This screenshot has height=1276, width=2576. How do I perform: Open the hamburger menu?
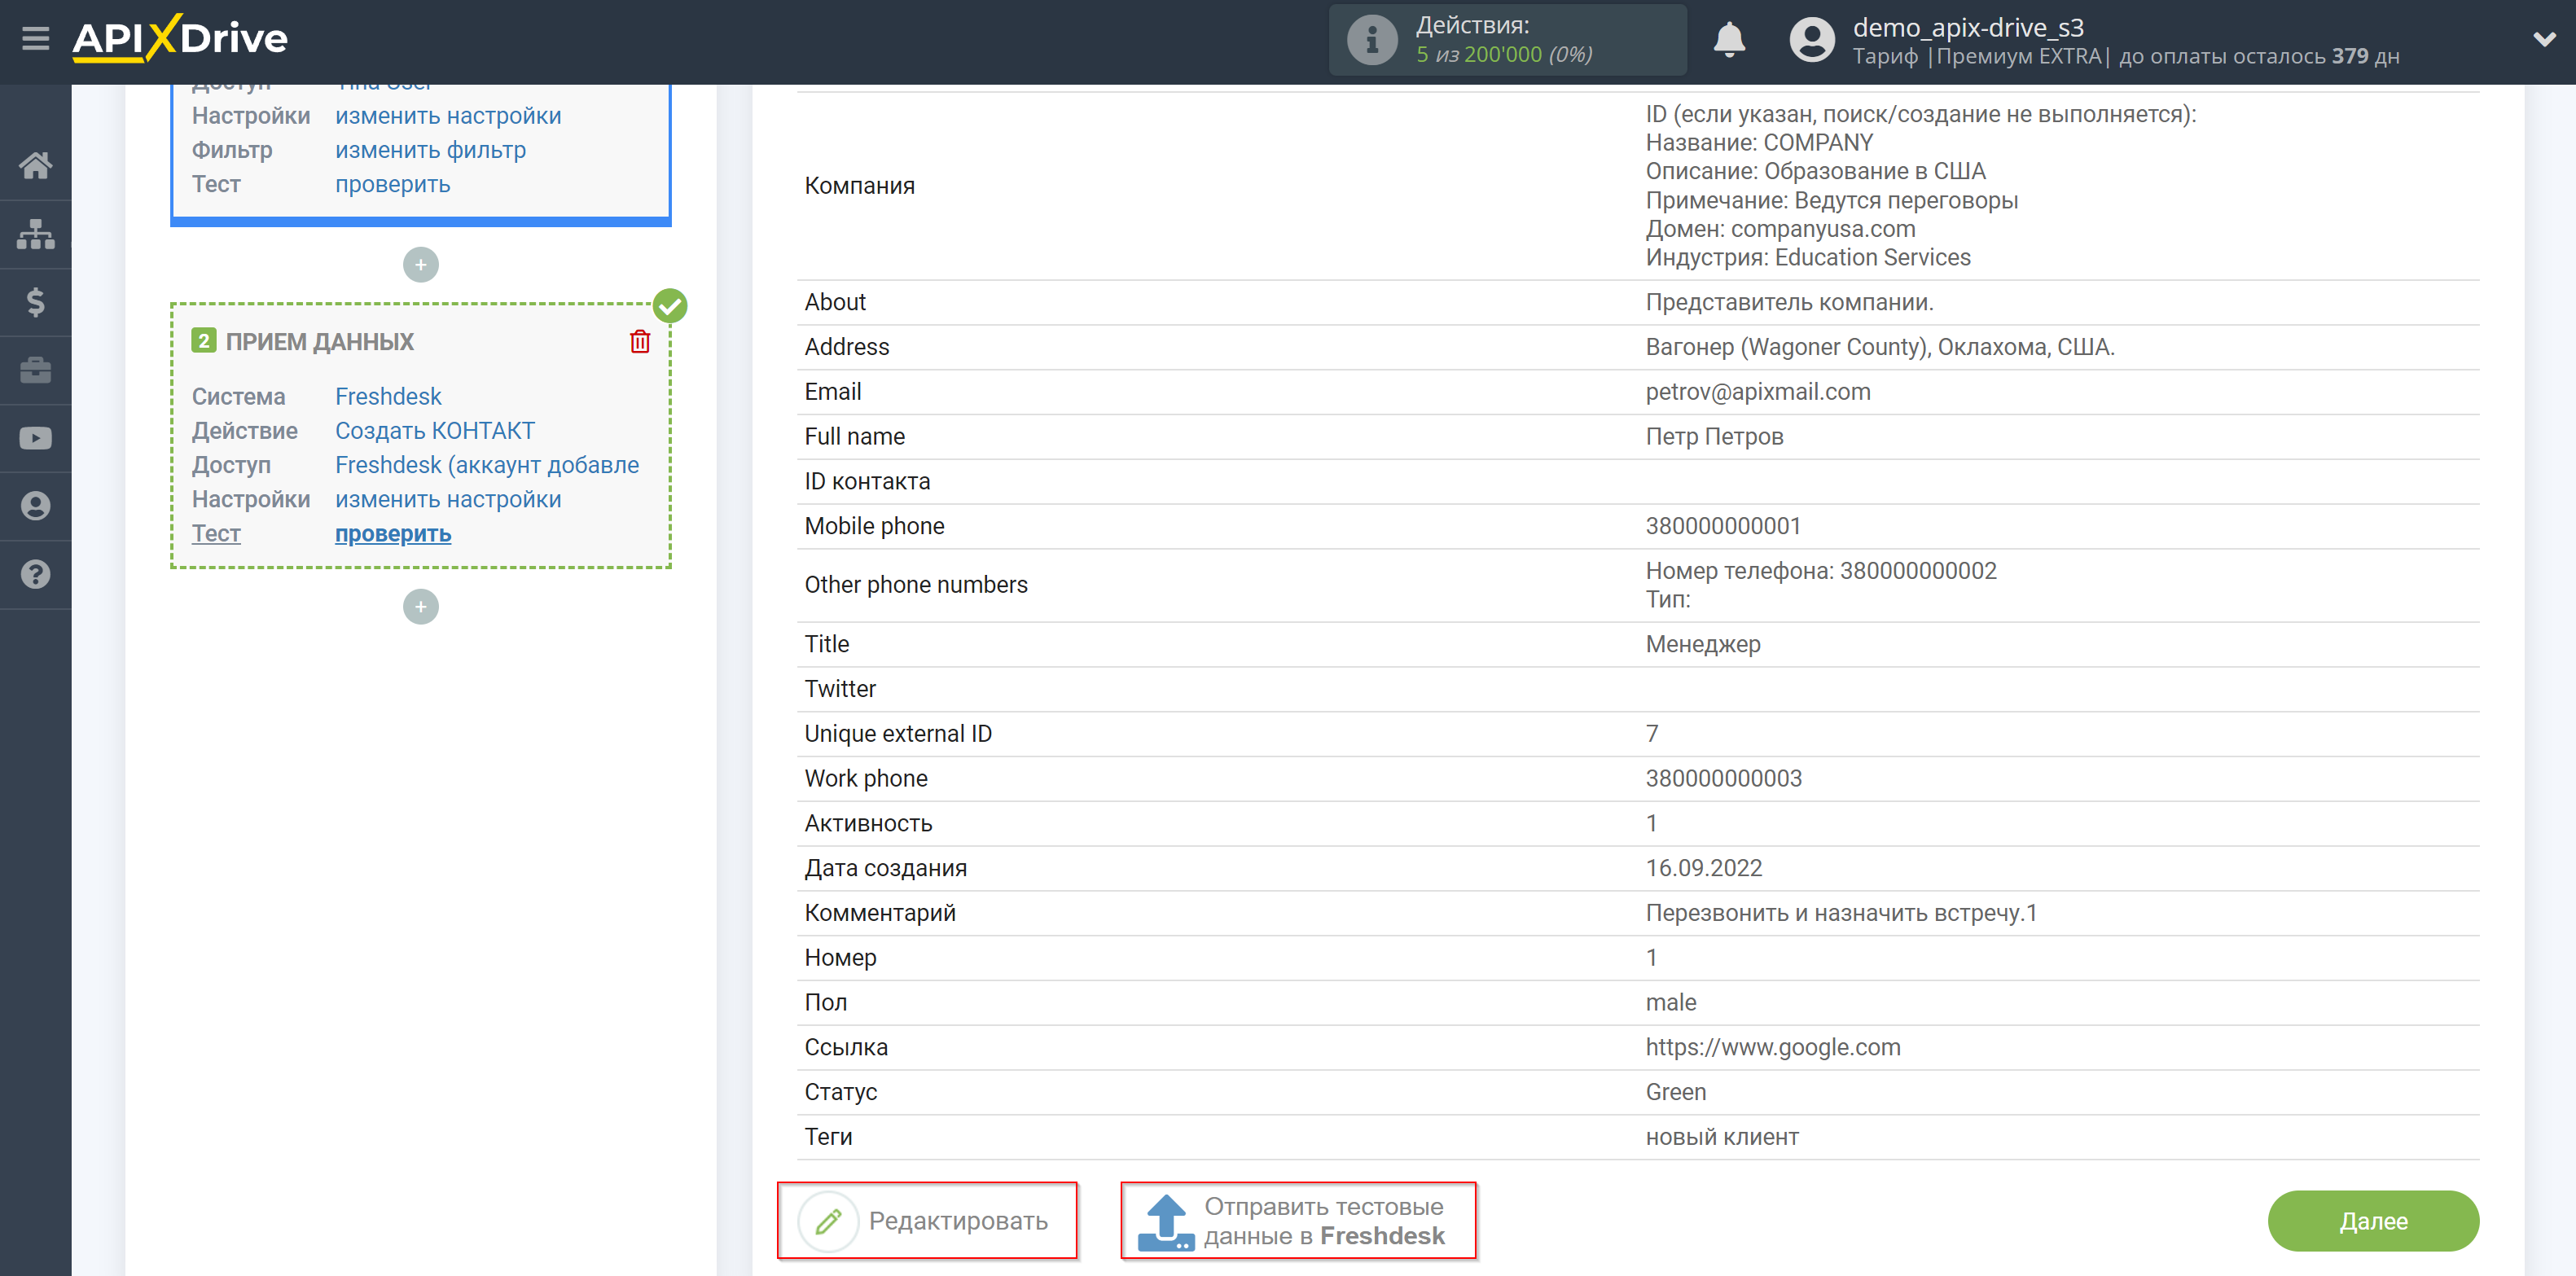click(36, 39)
